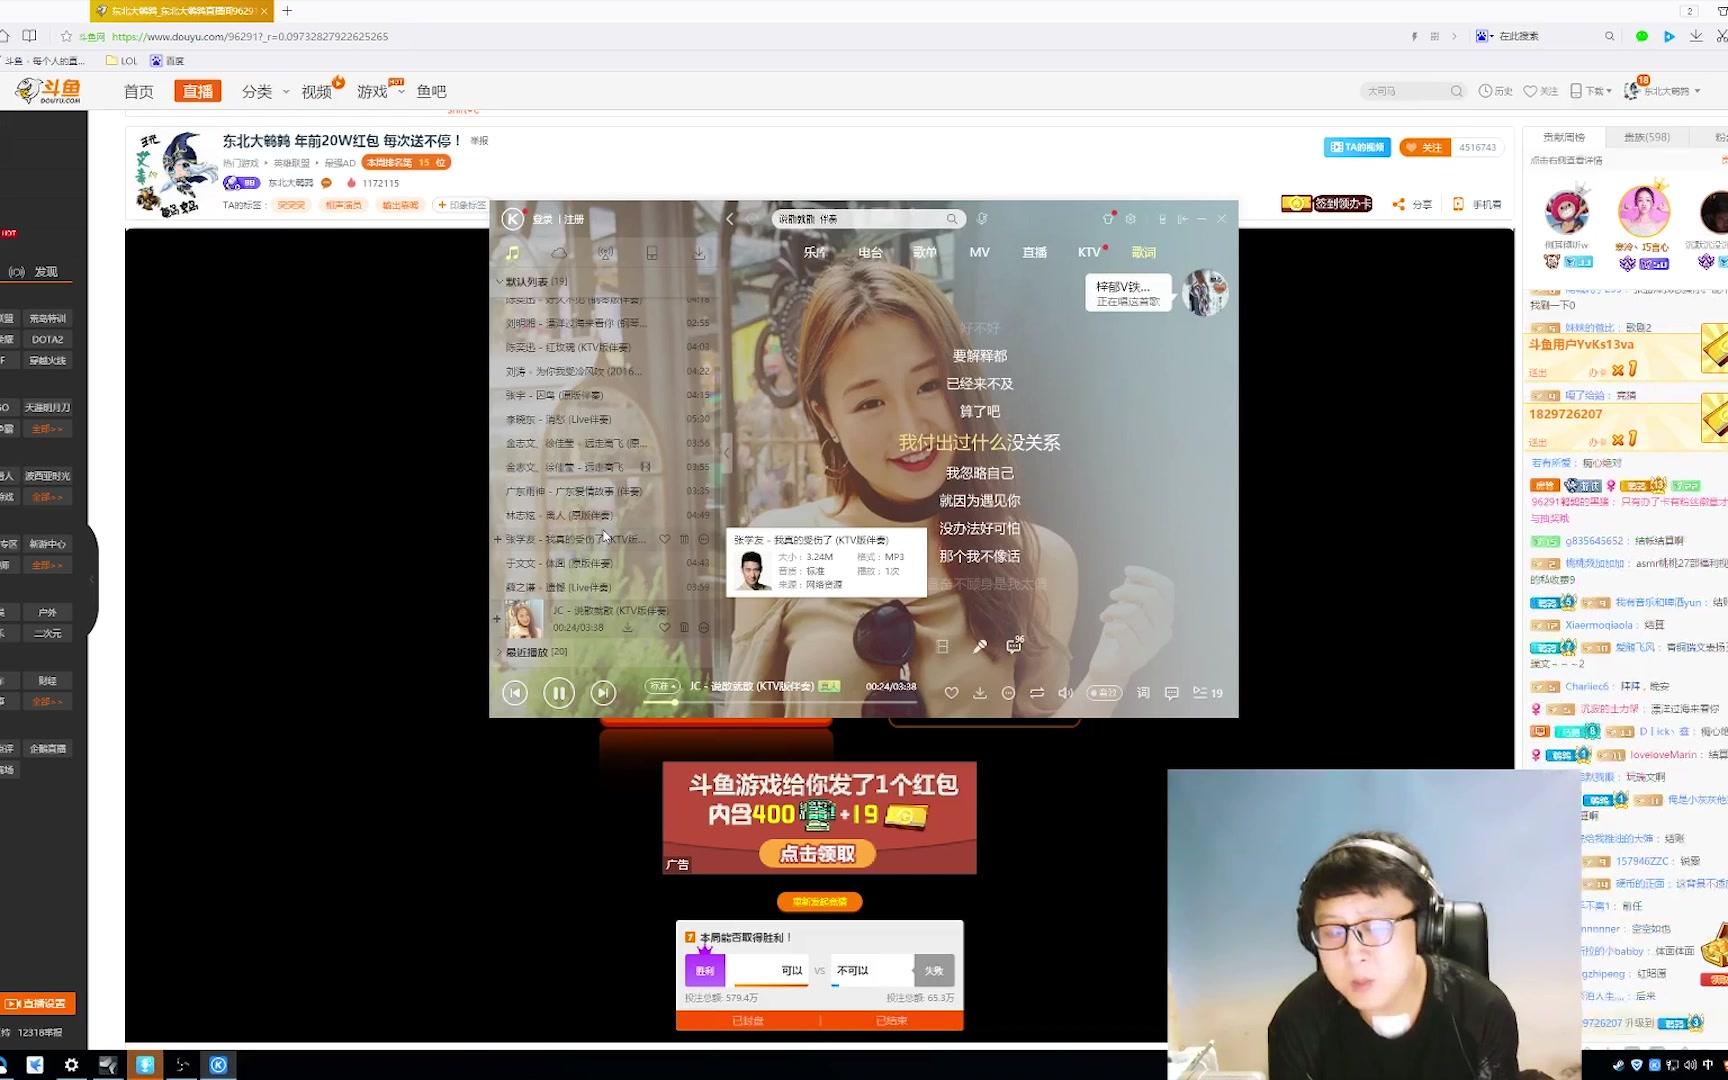
Task: Open local music note tab in KuGou
Action: coord(512,253)
